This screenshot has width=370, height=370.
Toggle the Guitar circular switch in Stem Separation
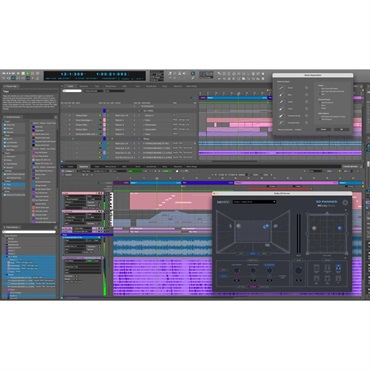[x=306, y=109]
